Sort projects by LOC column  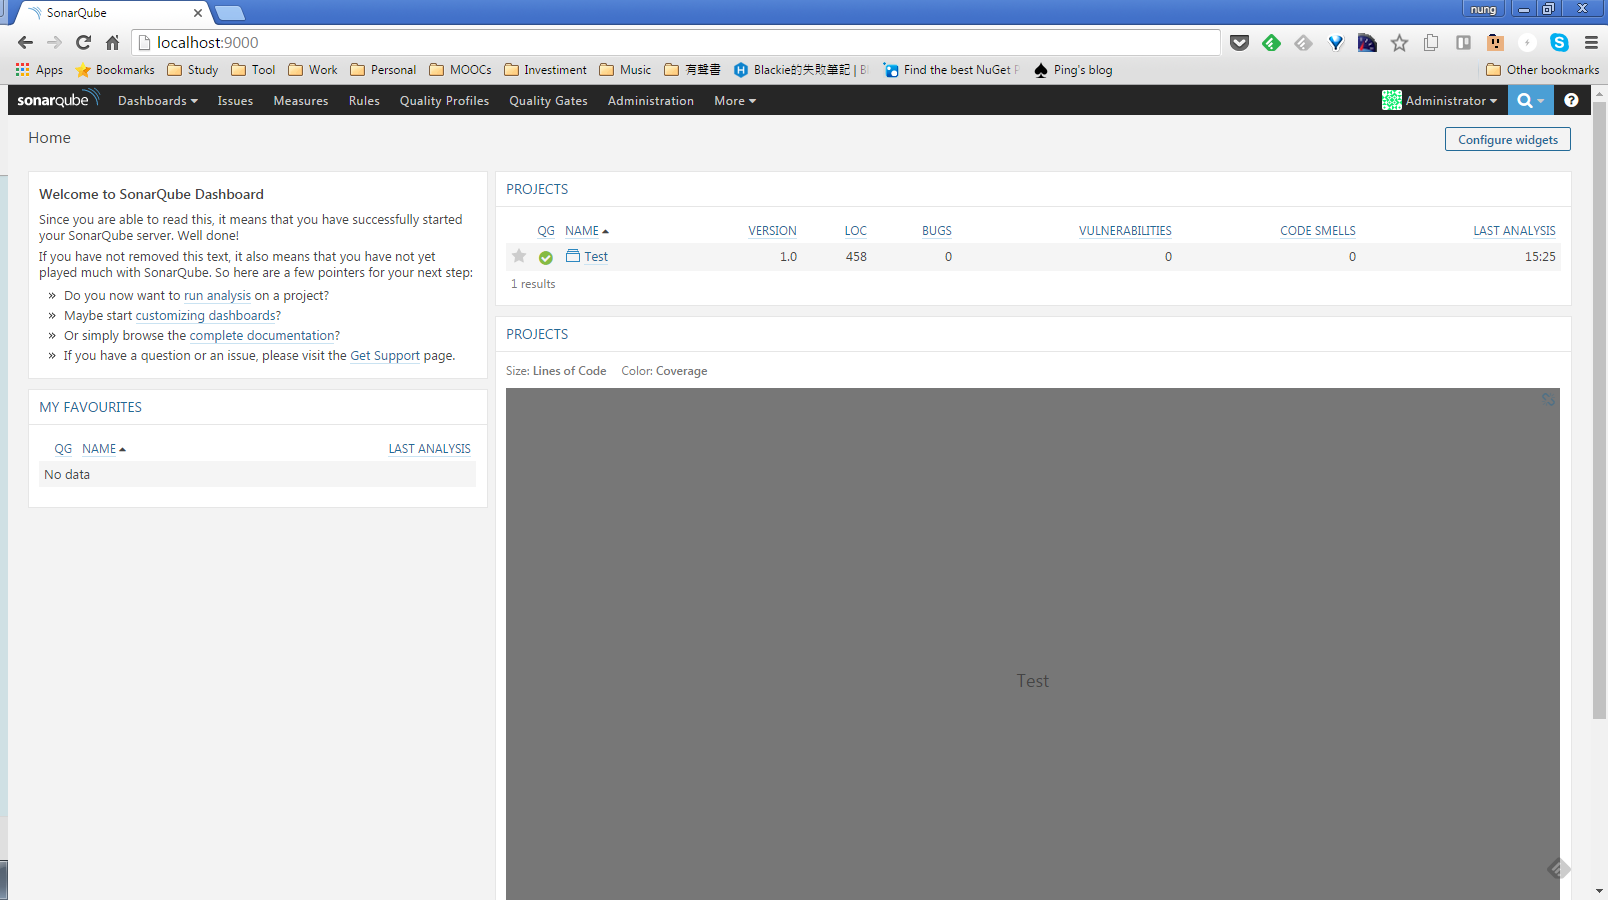click(x=855, y=231)
